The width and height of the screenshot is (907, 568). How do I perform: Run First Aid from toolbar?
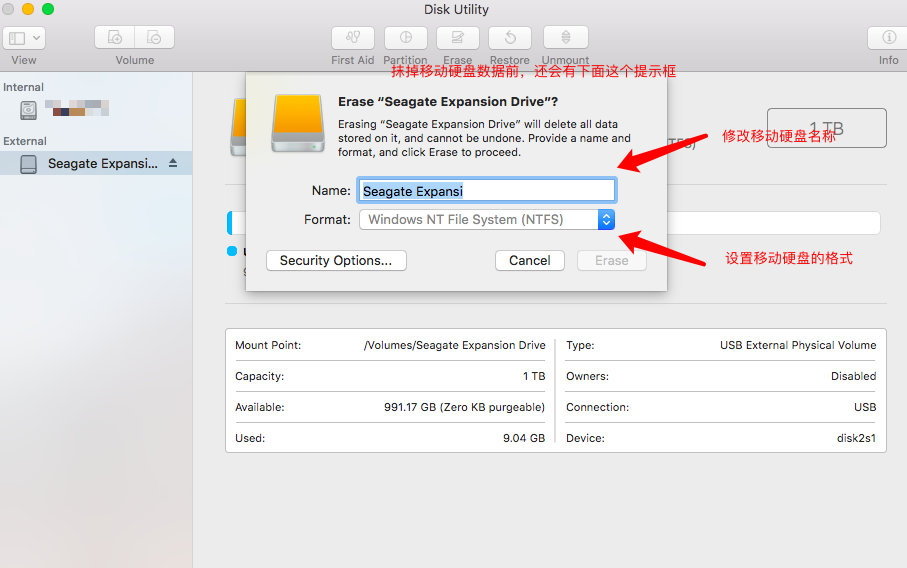[x=353, y=38]
